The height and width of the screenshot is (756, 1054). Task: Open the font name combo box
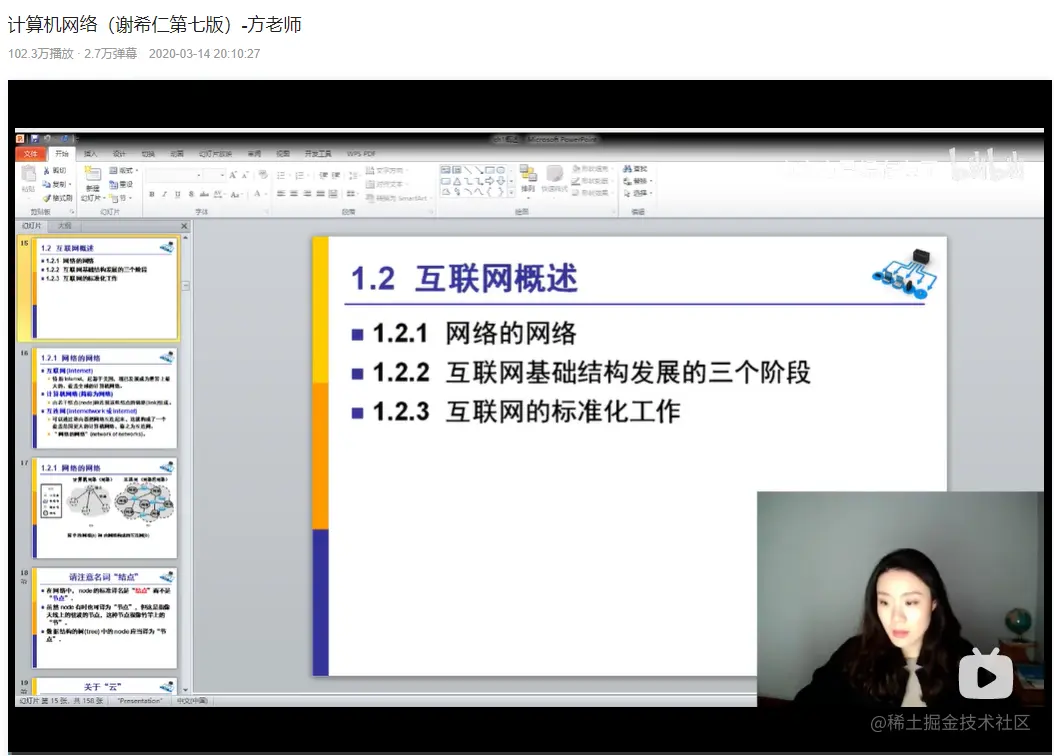(174, 175)
